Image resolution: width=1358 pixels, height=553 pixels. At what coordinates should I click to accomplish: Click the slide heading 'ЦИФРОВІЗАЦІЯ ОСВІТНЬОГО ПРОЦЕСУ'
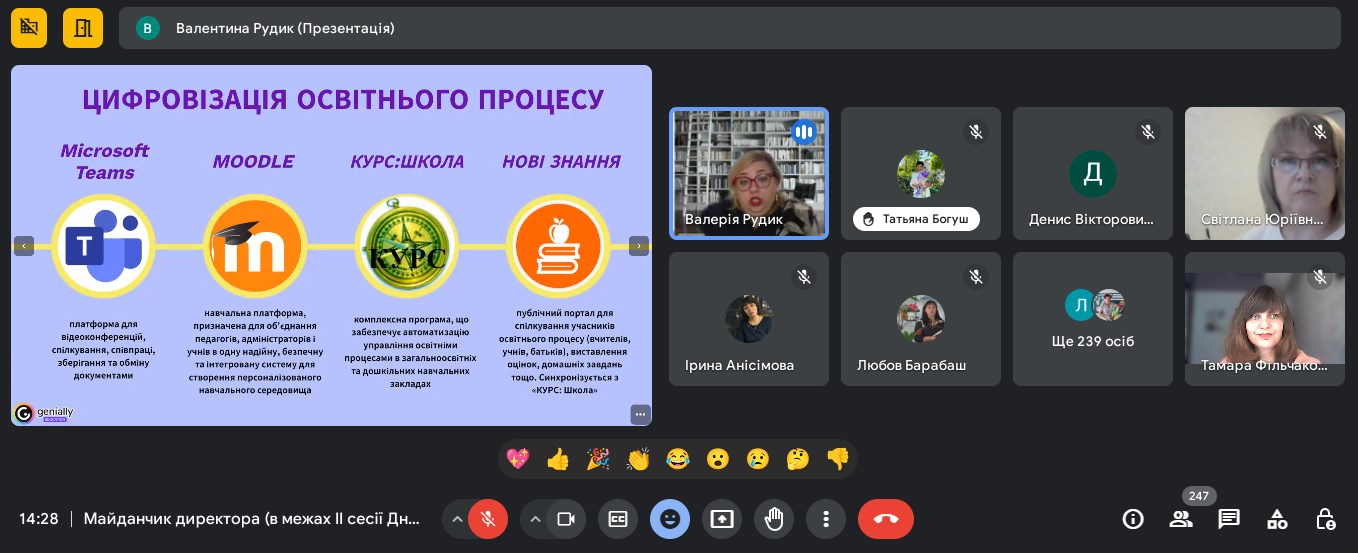click(343, 99)
